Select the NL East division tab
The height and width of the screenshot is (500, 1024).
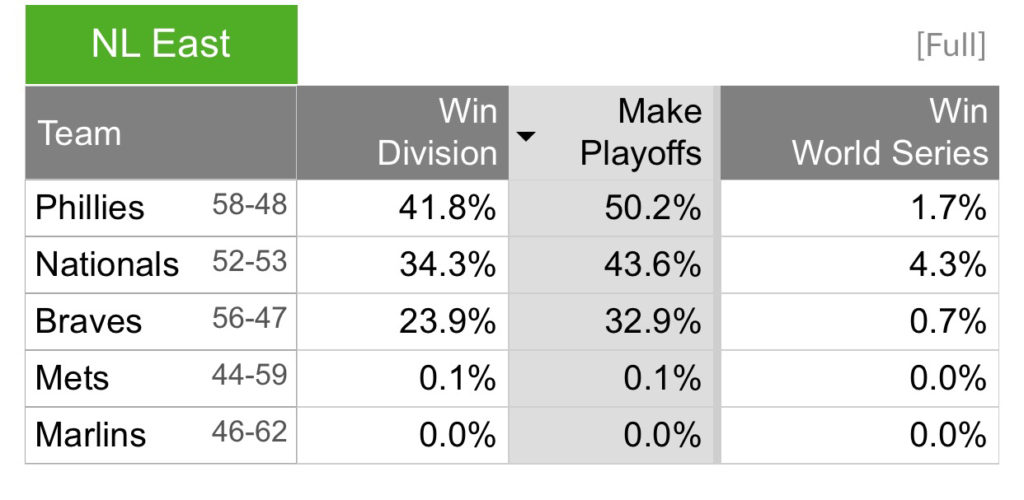pyautogui.click(x=161, y=44)
